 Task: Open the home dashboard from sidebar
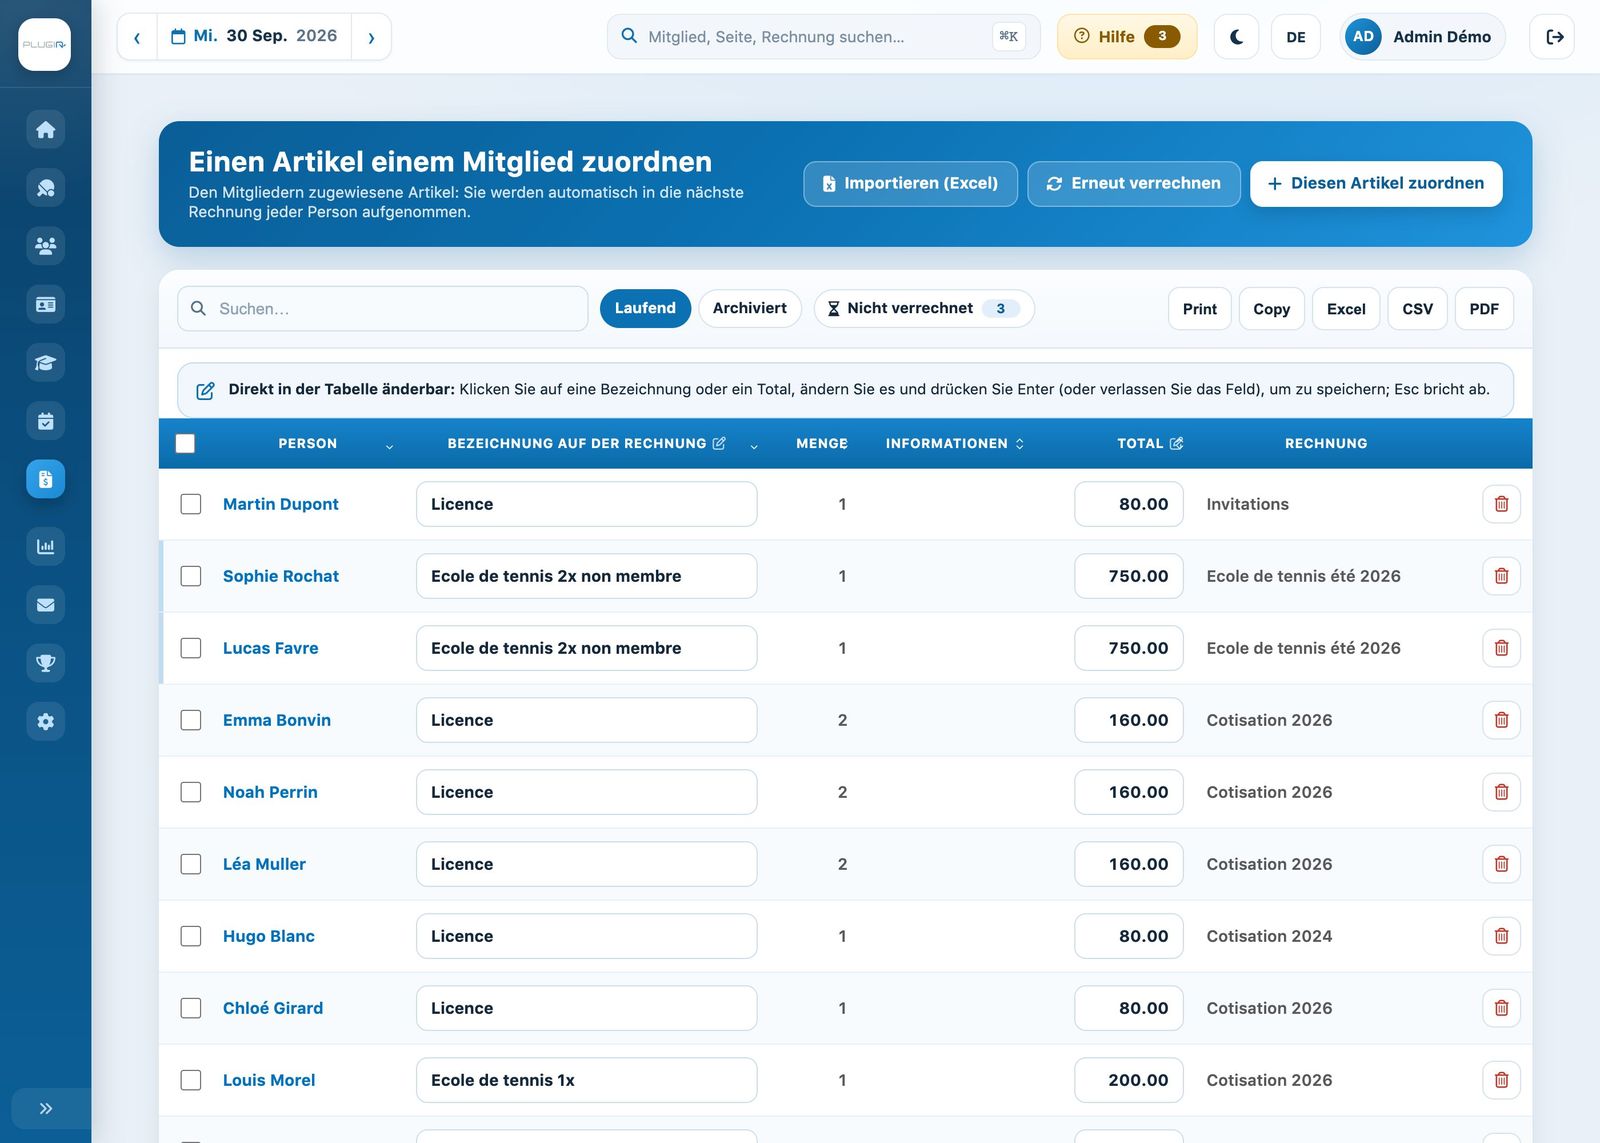45,130
